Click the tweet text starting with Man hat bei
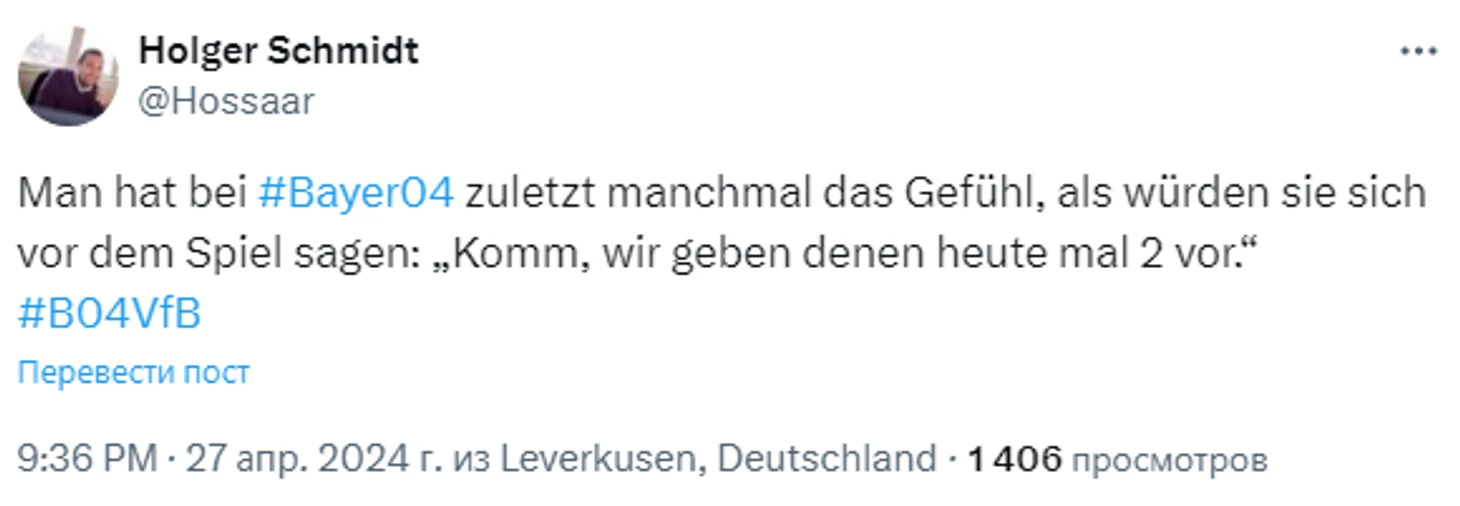The height and width of the screenshot is (506, 1460). 721,253
